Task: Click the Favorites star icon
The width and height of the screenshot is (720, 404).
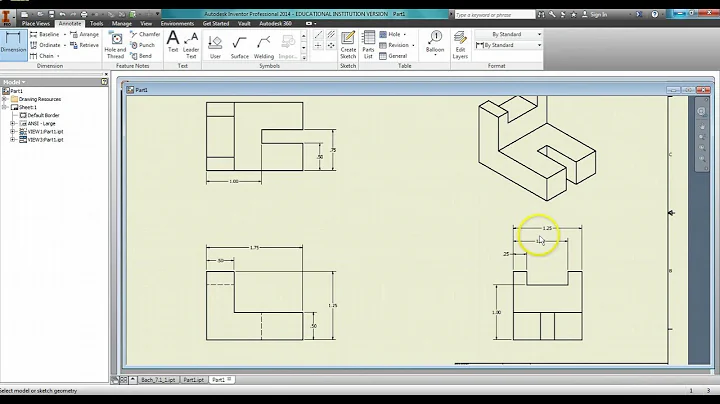Action: tap(574, 15)
